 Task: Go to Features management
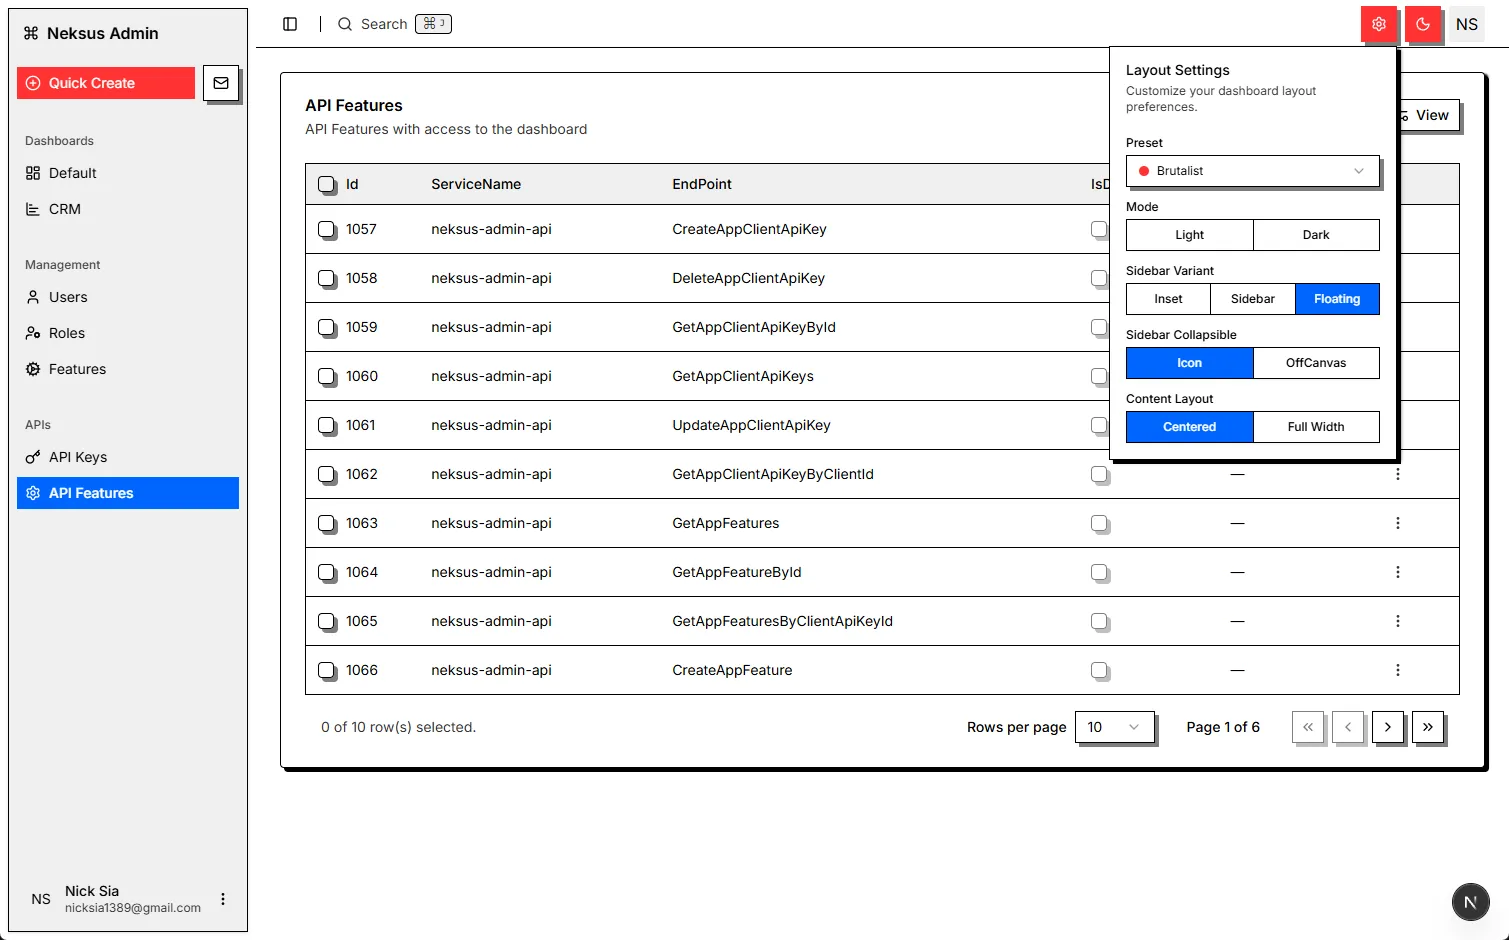coord(128,369)
